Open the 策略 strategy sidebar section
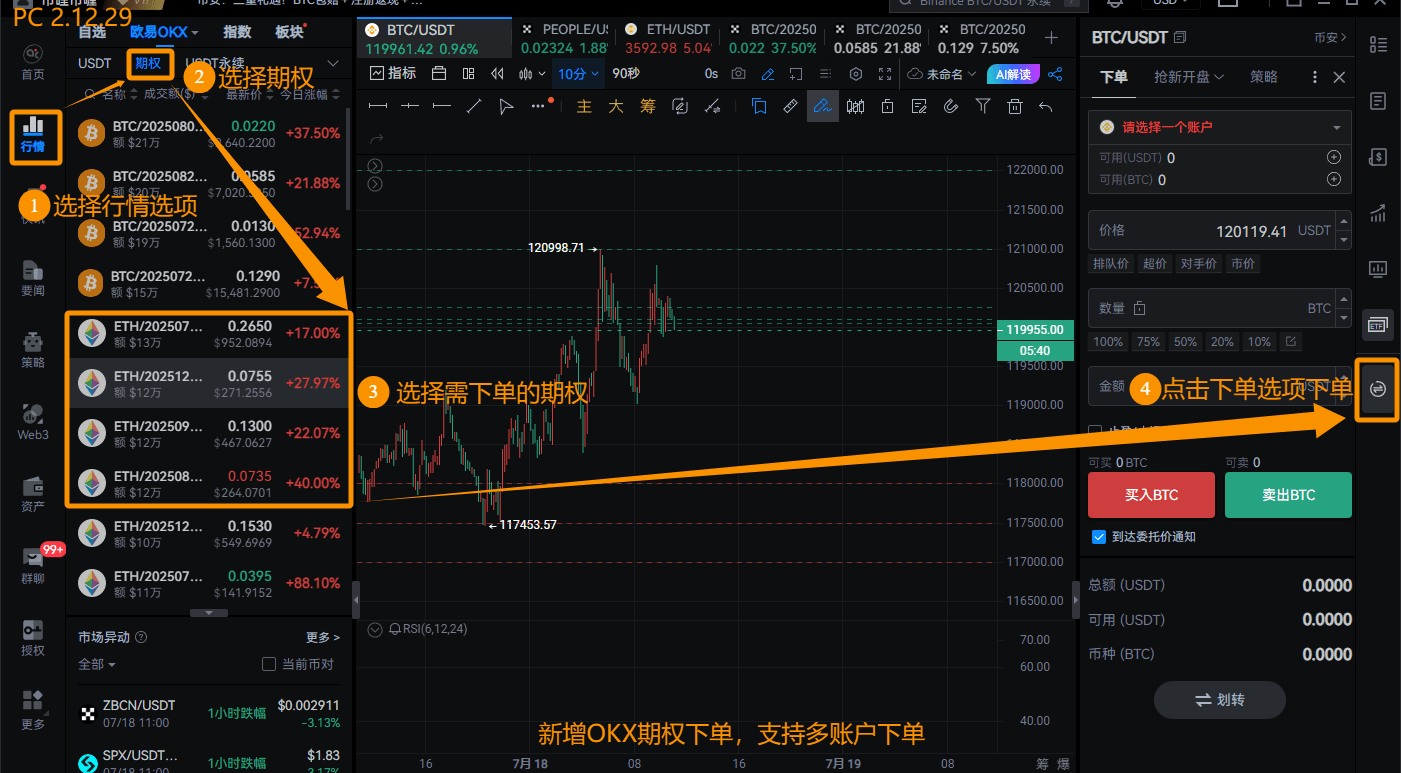The image size is (1401, 773). point(33,350)
